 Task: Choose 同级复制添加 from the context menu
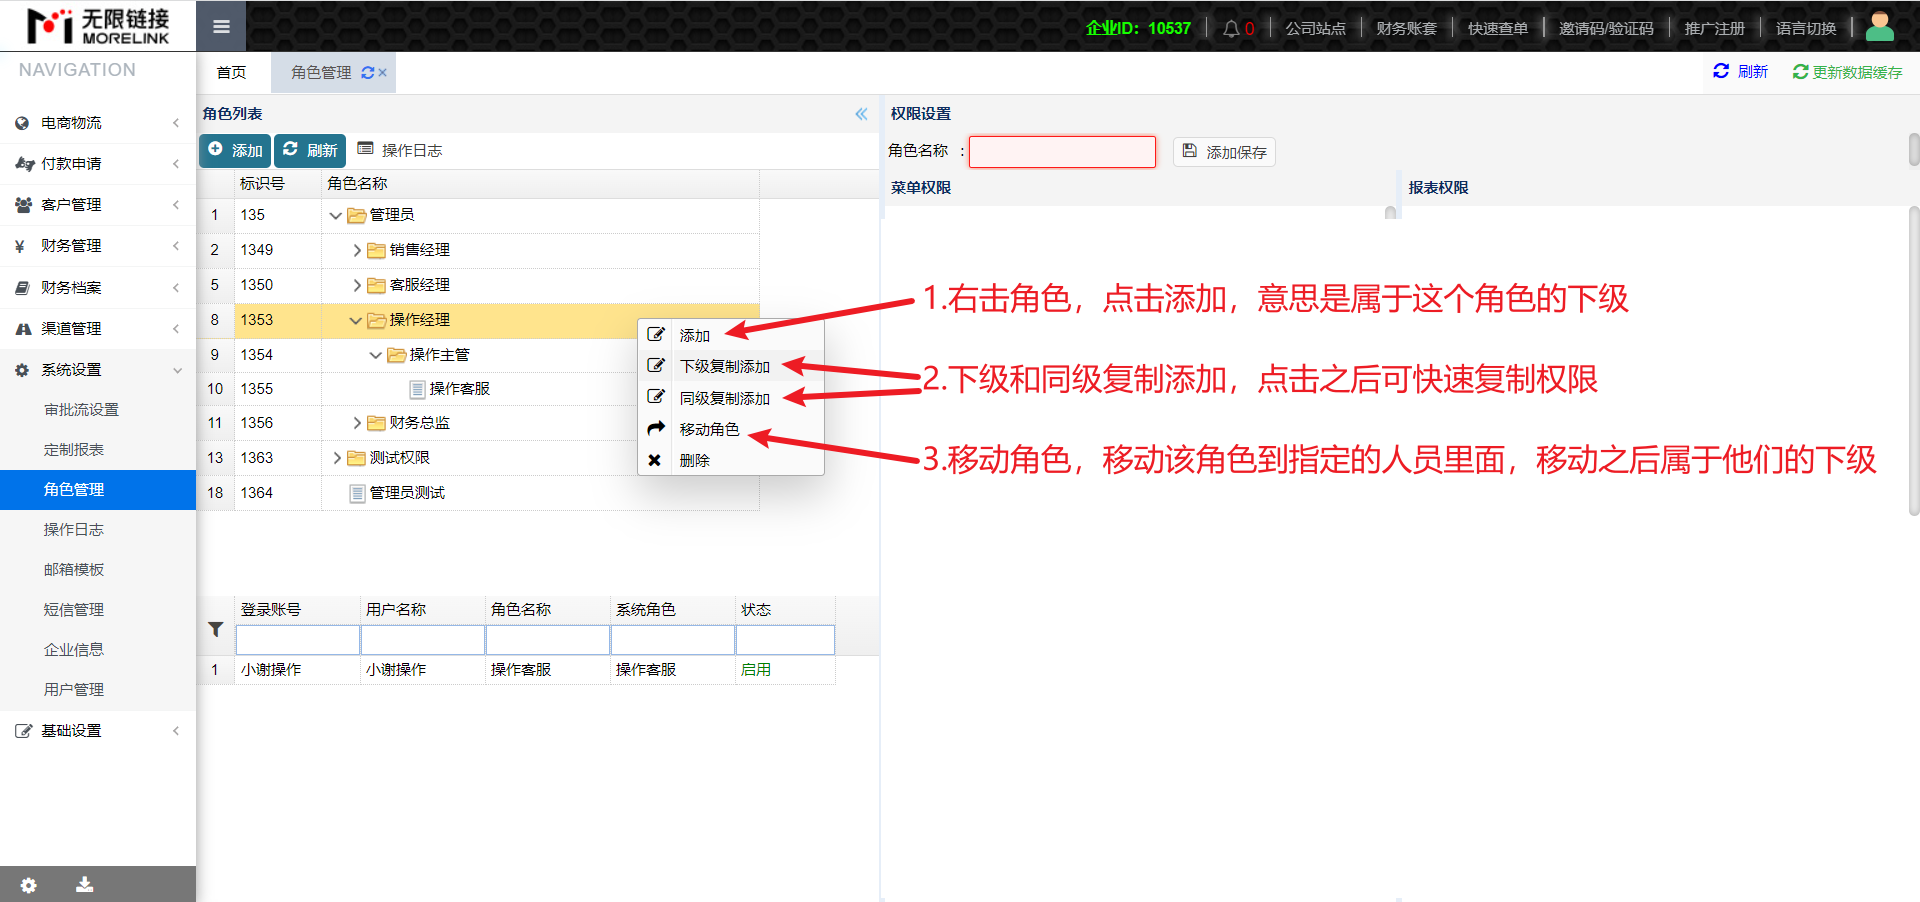point(731,398)
